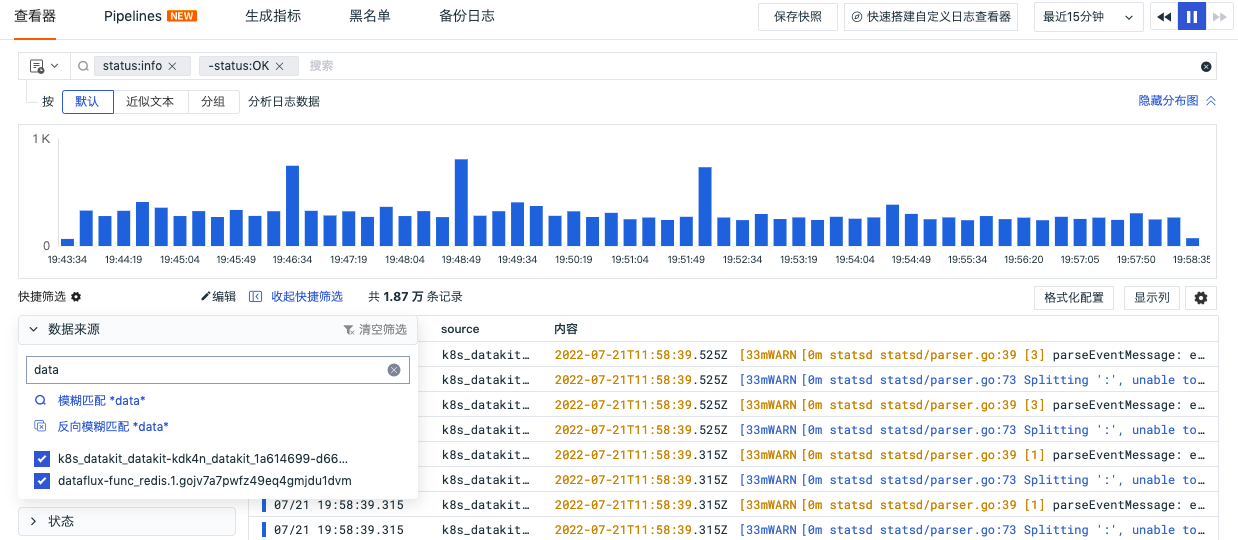
Task: Expand the 状态 filter section
Action: (33, 521)
